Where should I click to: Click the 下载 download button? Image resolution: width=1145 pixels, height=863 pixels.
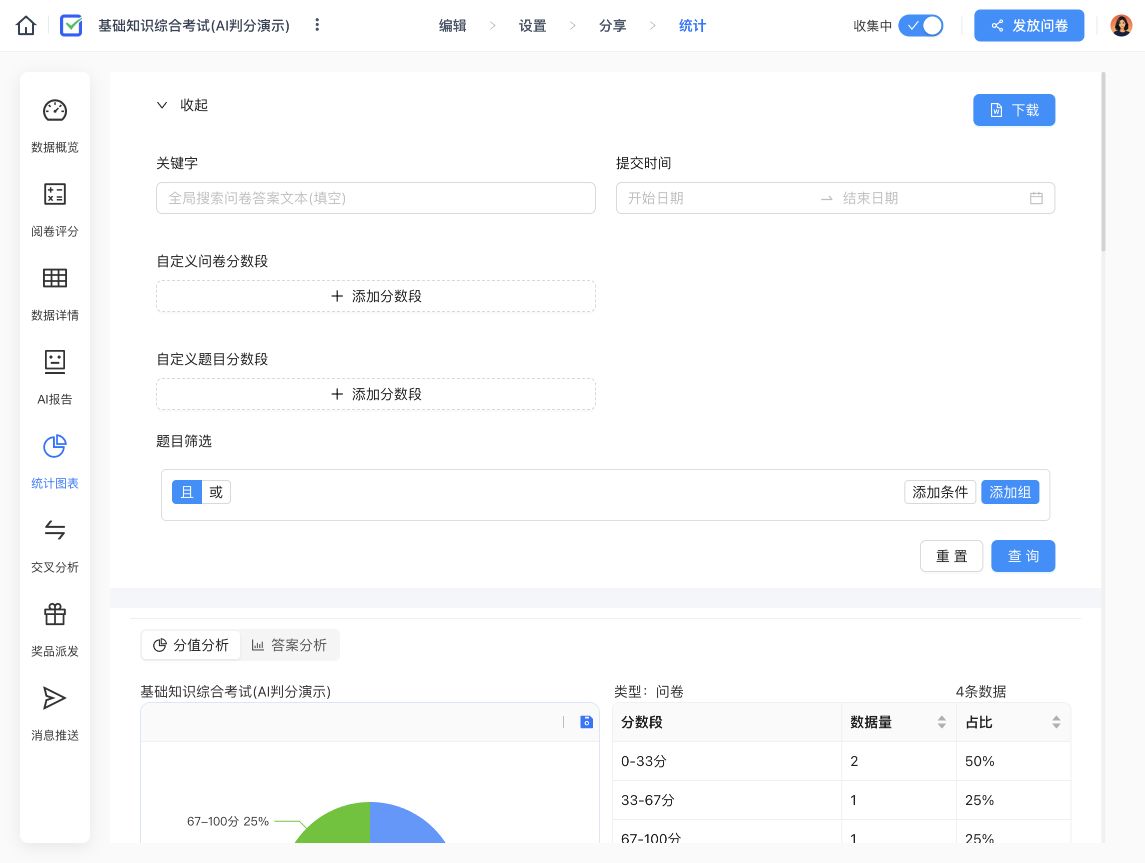(x=1014, y=110)
